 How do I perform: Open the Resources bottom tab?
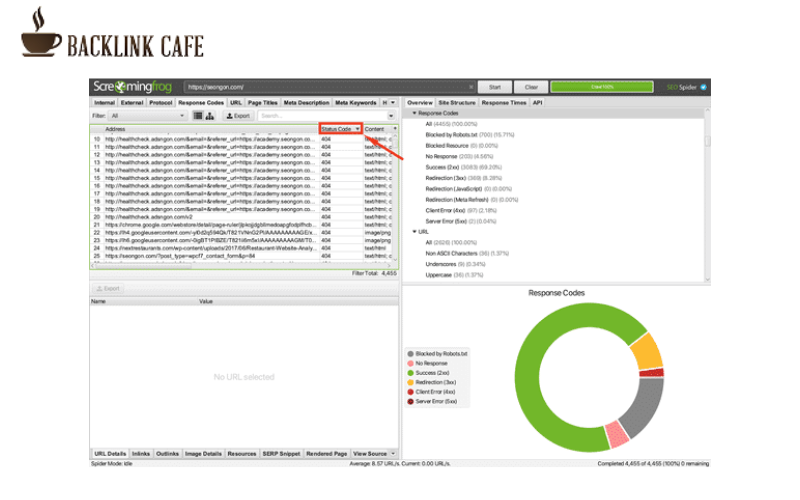pyautogui.click(x=242, y=454)
